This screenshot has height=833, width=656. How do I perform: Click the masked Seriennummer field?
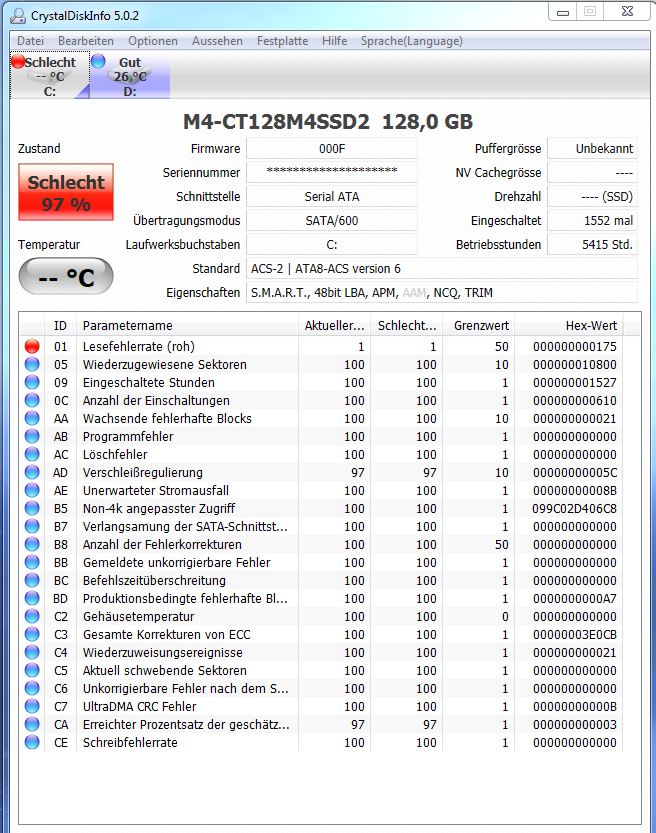332,172
